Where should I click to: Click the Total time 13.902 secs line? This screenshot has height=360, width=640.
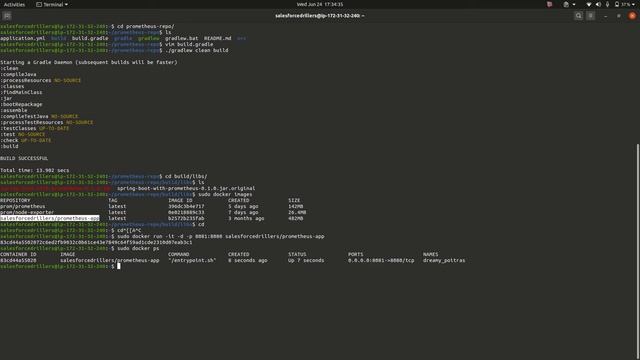[x=35, y=170]
